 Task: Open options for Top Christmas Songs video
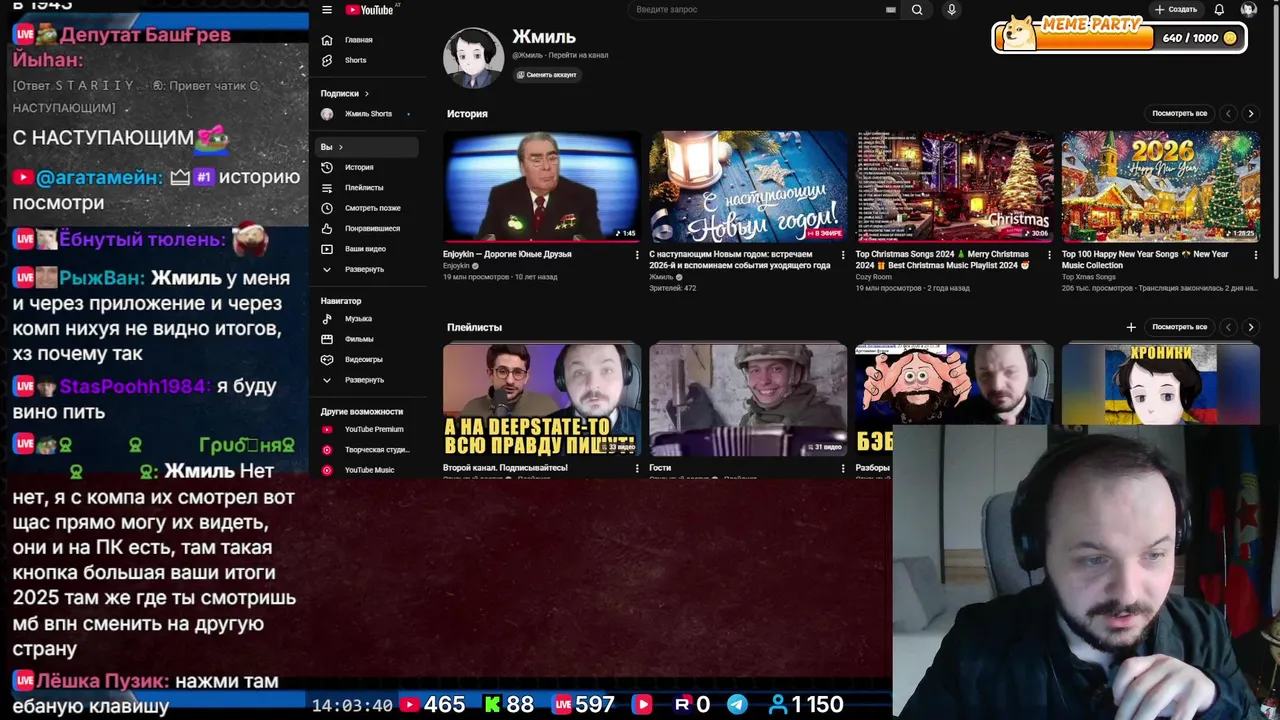point(1049,255)
